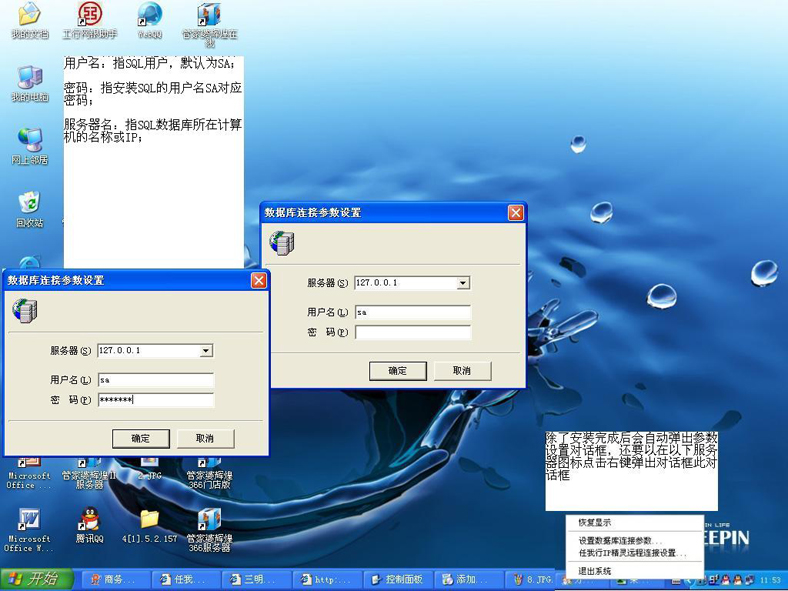Launch 管家婆辉煌366服务器 desktop shortcut

210,530
